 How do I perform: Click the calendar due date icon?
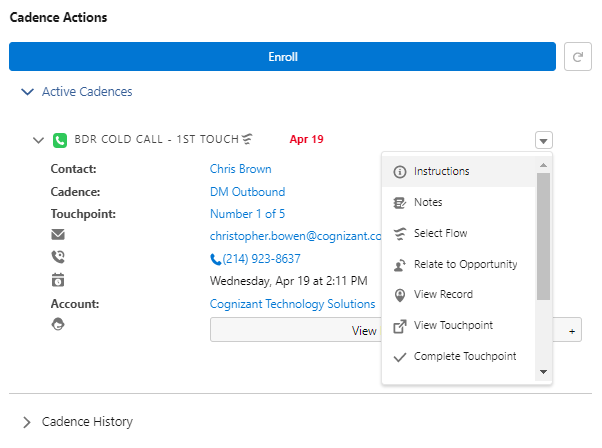(58, 280)
